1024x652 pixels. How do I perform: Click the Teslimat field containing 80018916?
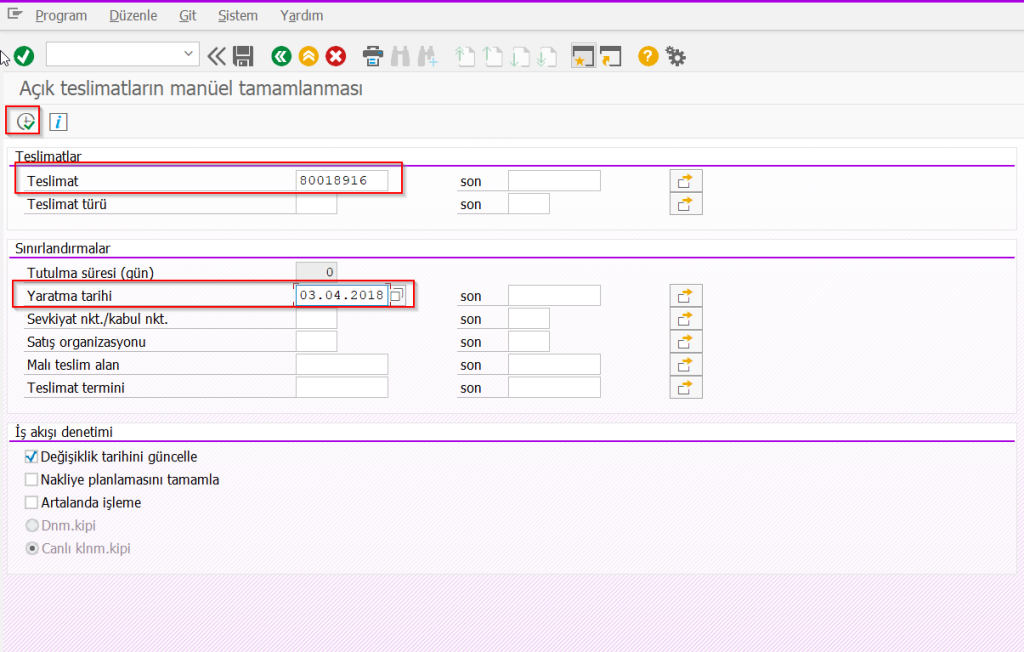tap(342, 180)
